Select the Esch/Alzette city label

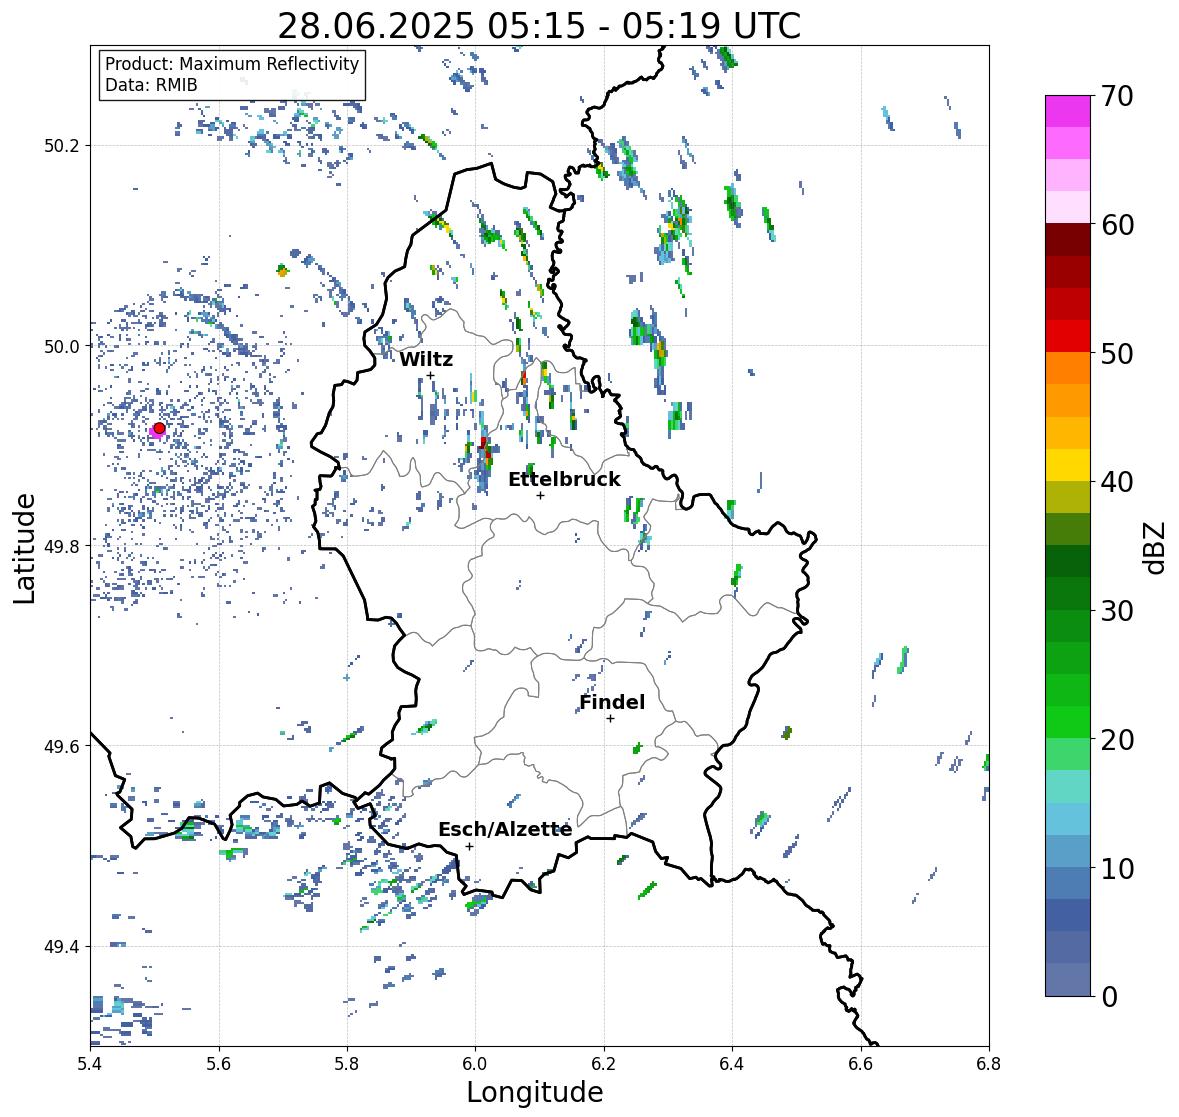click(x=505, y=829)
